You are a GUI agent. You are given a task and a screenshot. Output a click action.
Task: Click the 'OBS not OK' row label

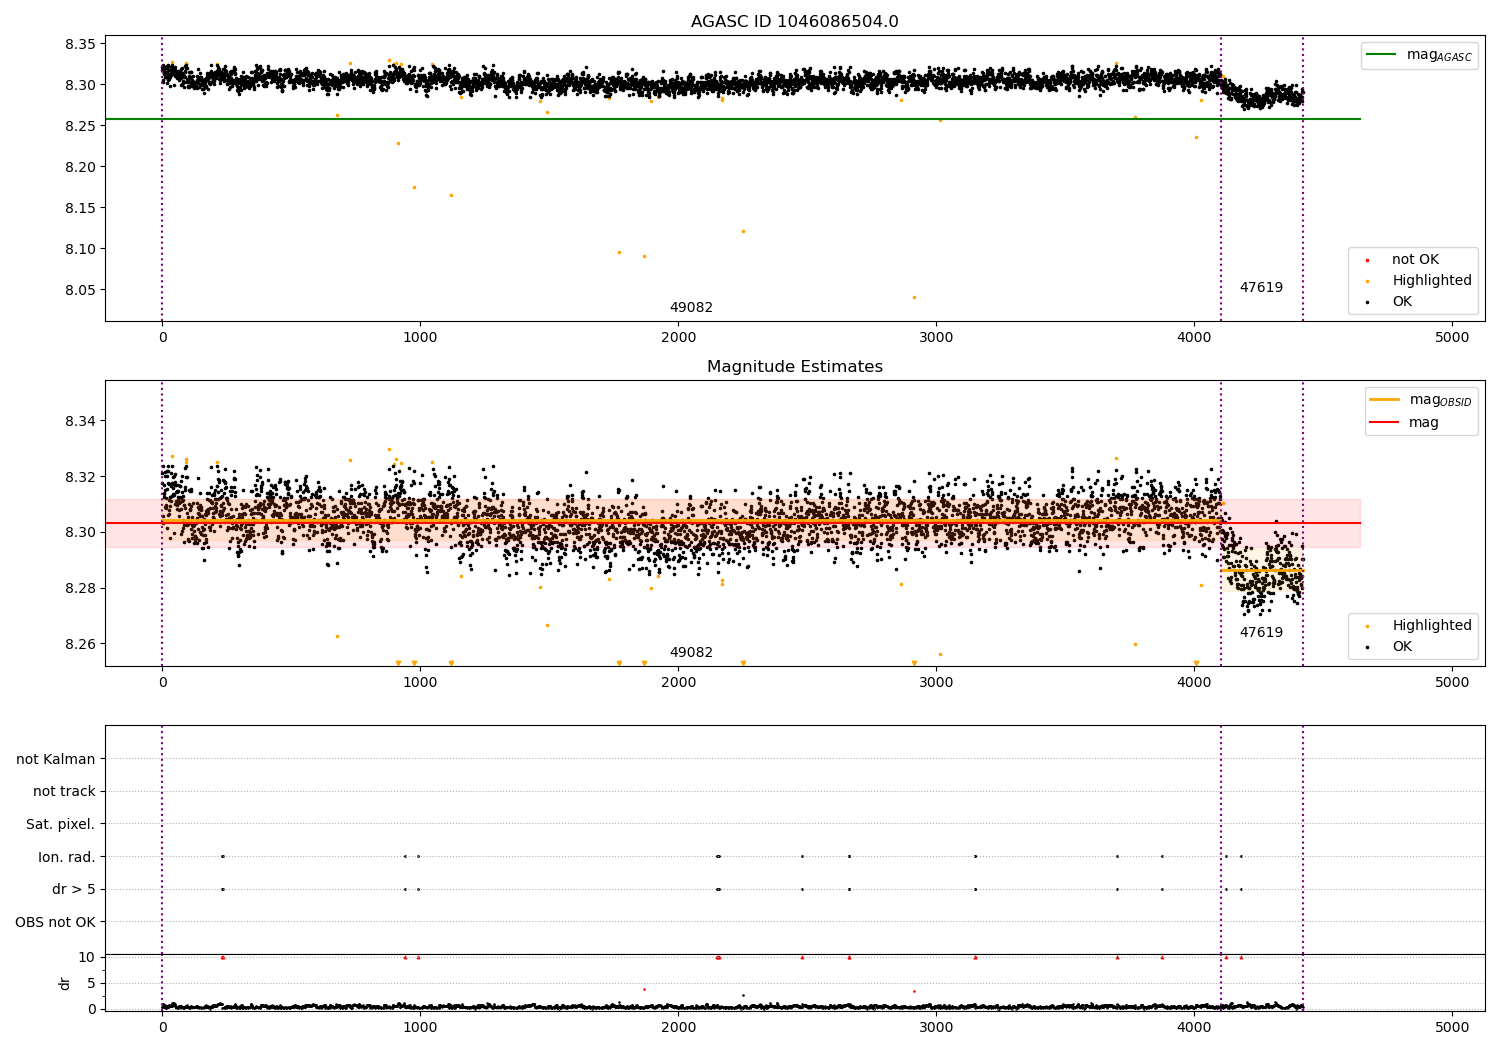(56, 923)
